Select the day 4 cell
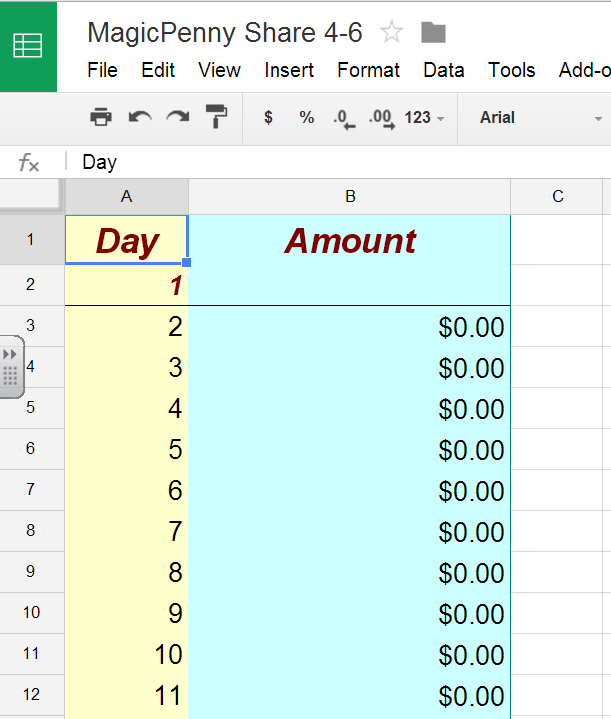 click(x=127, y=408)
